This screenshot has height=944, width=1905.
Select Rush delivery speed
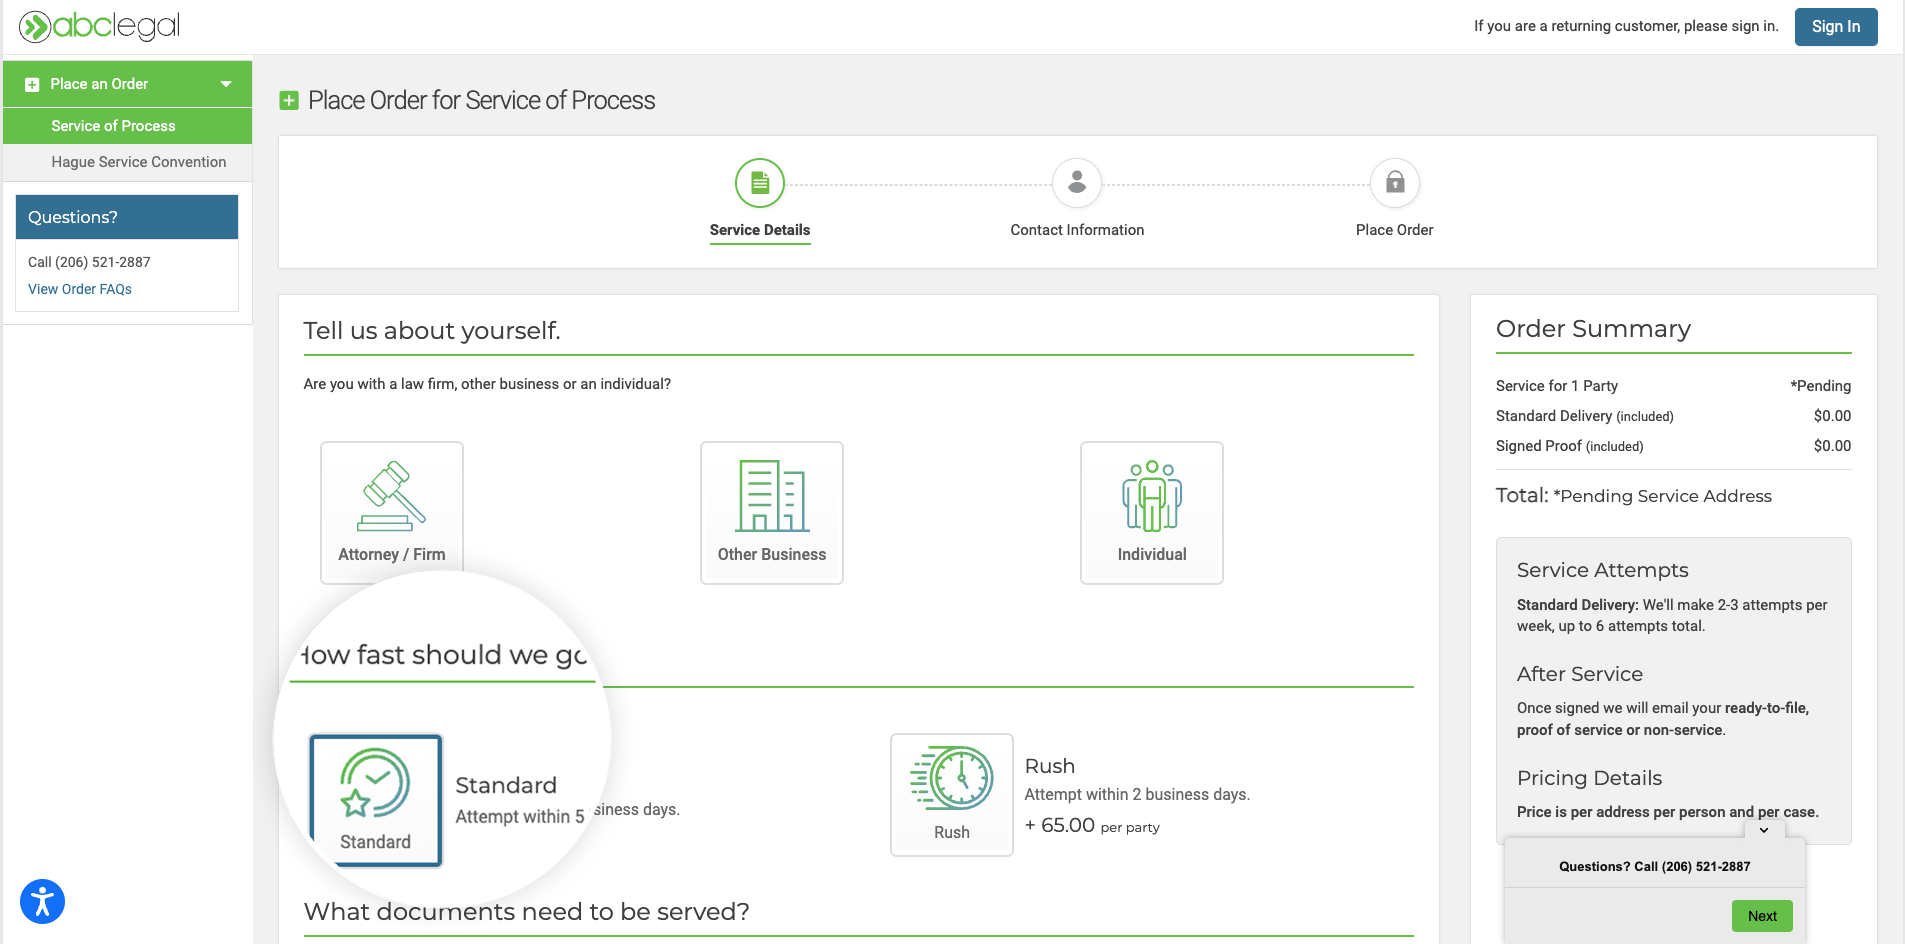951,794
